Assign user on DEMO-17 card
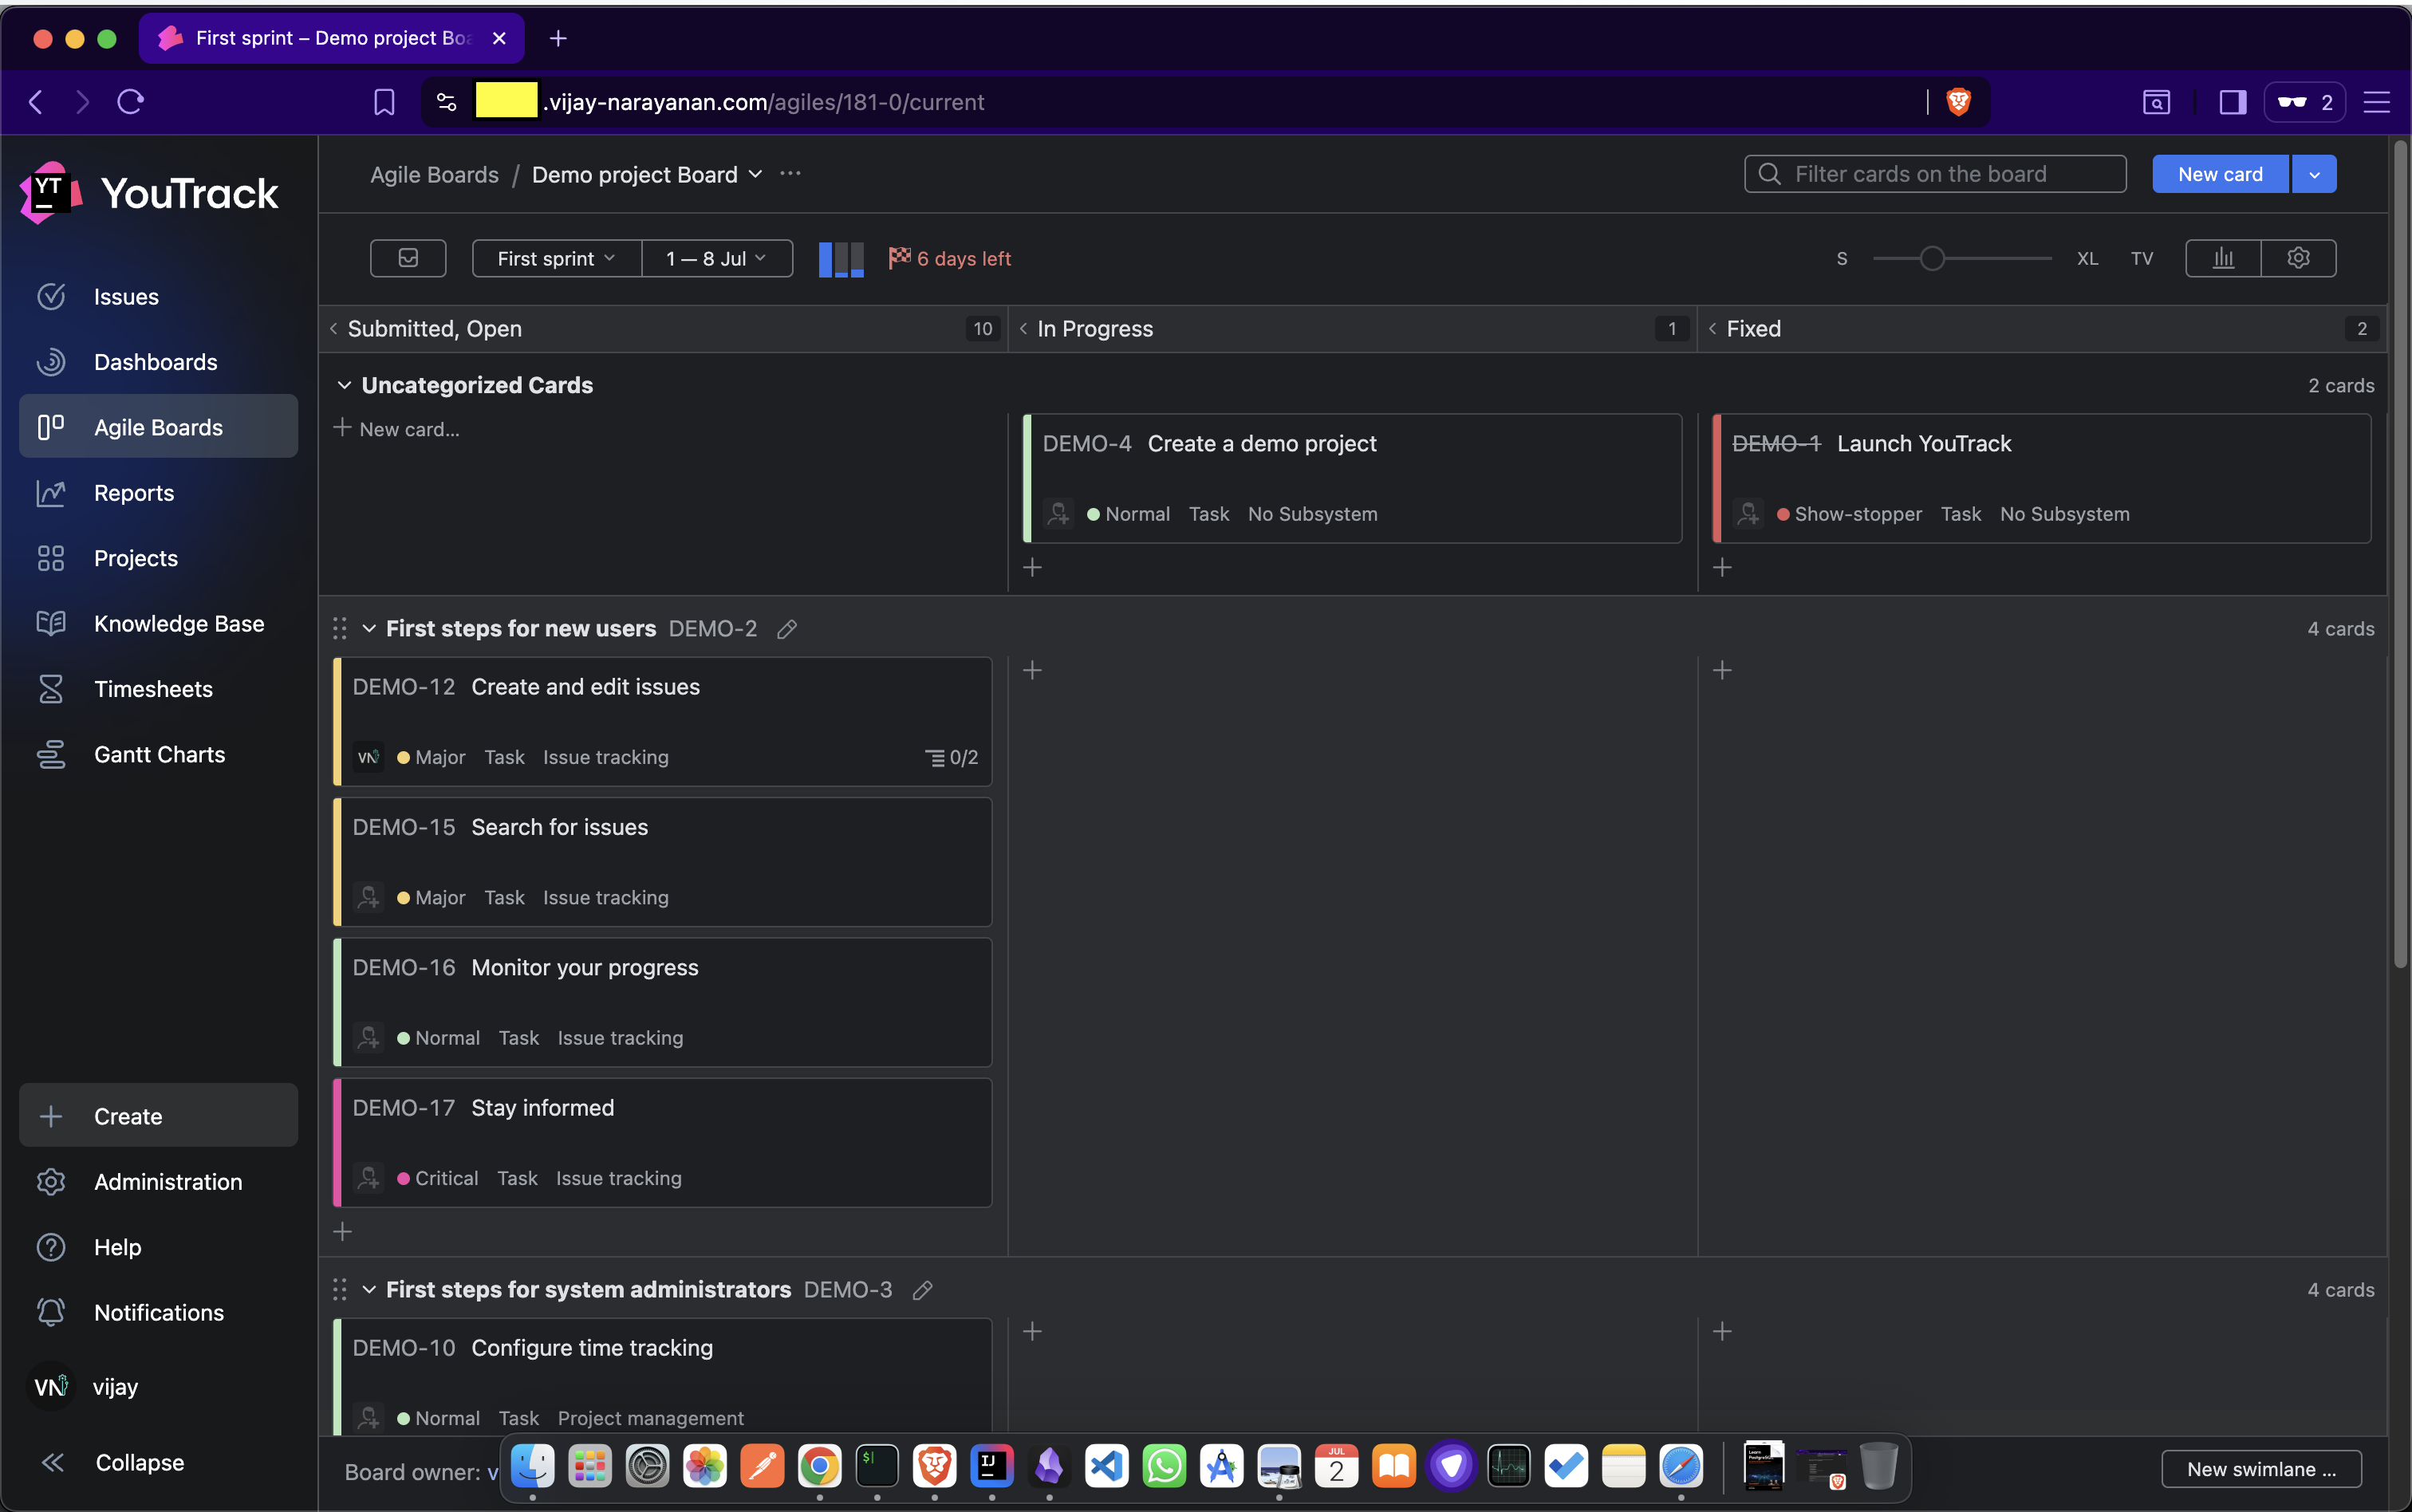 click(x=368, y=1178)
